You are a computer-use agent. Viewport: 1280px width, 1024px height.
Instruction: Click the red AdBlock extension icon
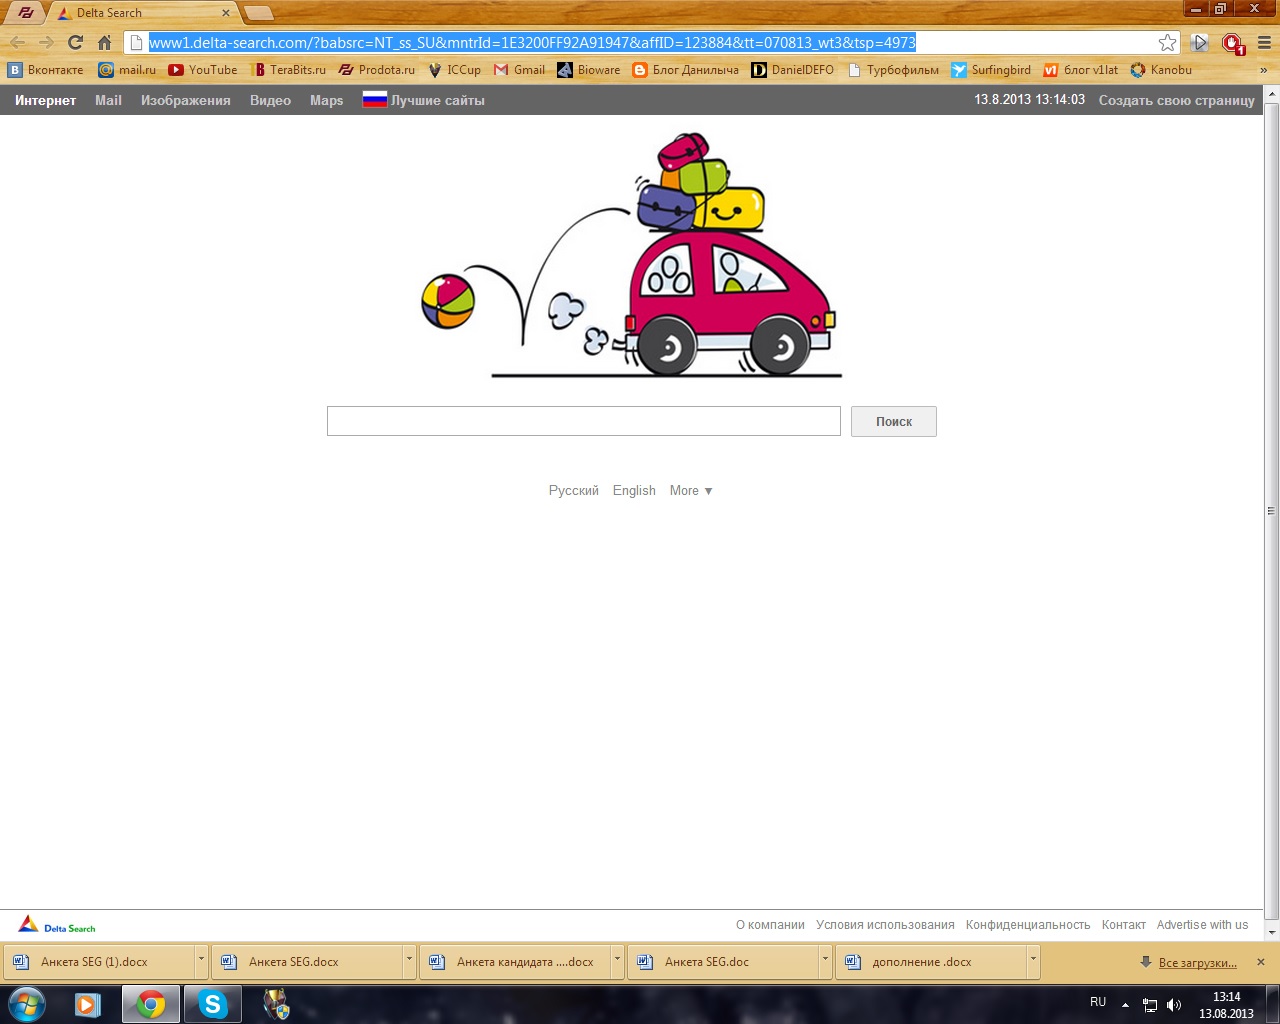(1232, 43)
